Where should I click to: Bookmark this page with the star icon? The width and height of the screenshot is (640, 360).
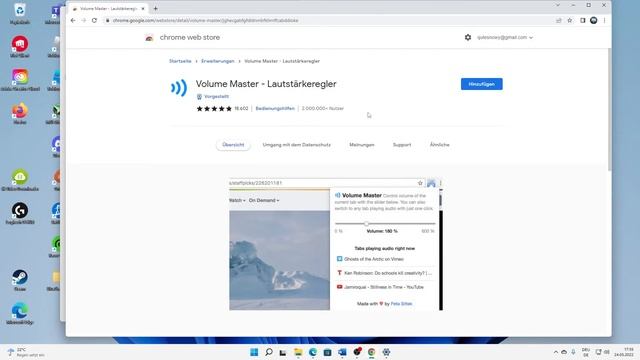tap(570, 20)
